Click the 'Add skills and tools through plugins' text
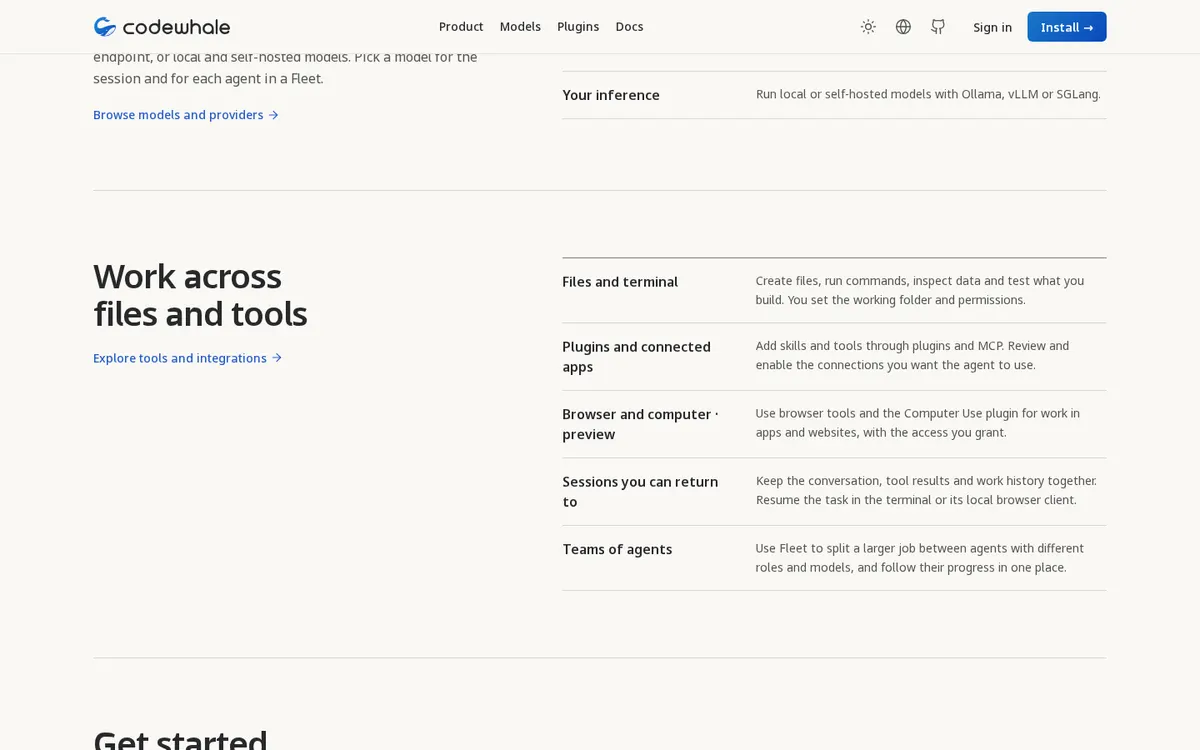Screen dimensions: 1200x750 [x=912, y=355]
